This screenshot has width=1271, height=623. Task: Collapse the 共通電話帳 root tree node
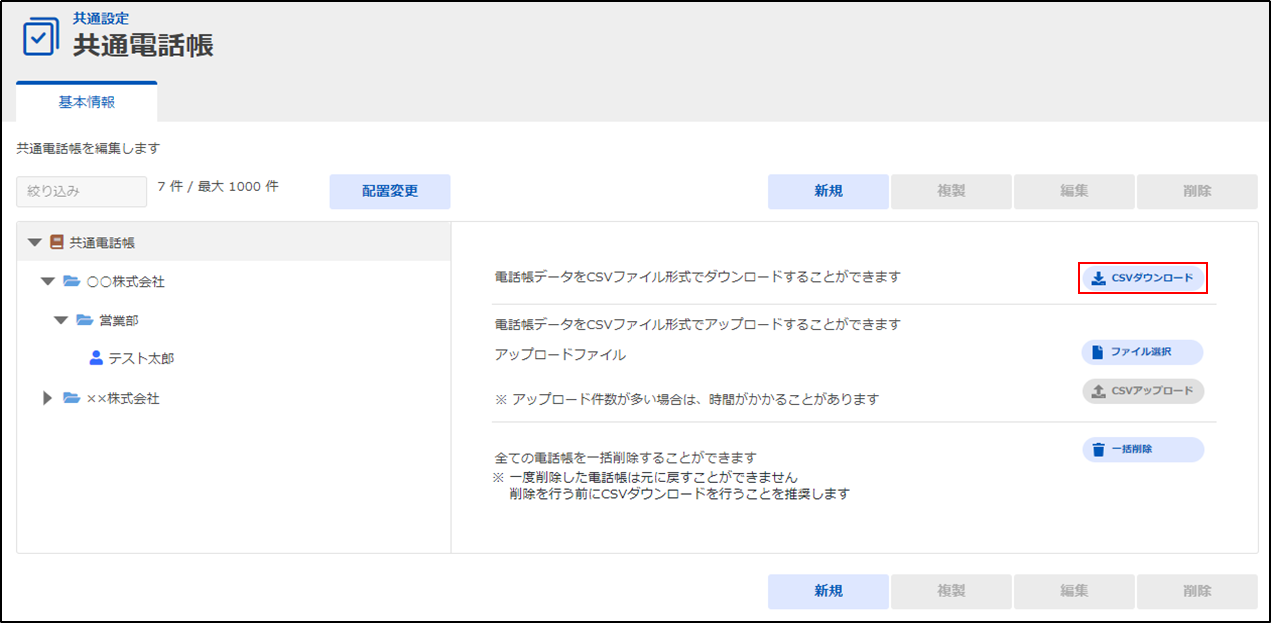(x=35, y=242)
